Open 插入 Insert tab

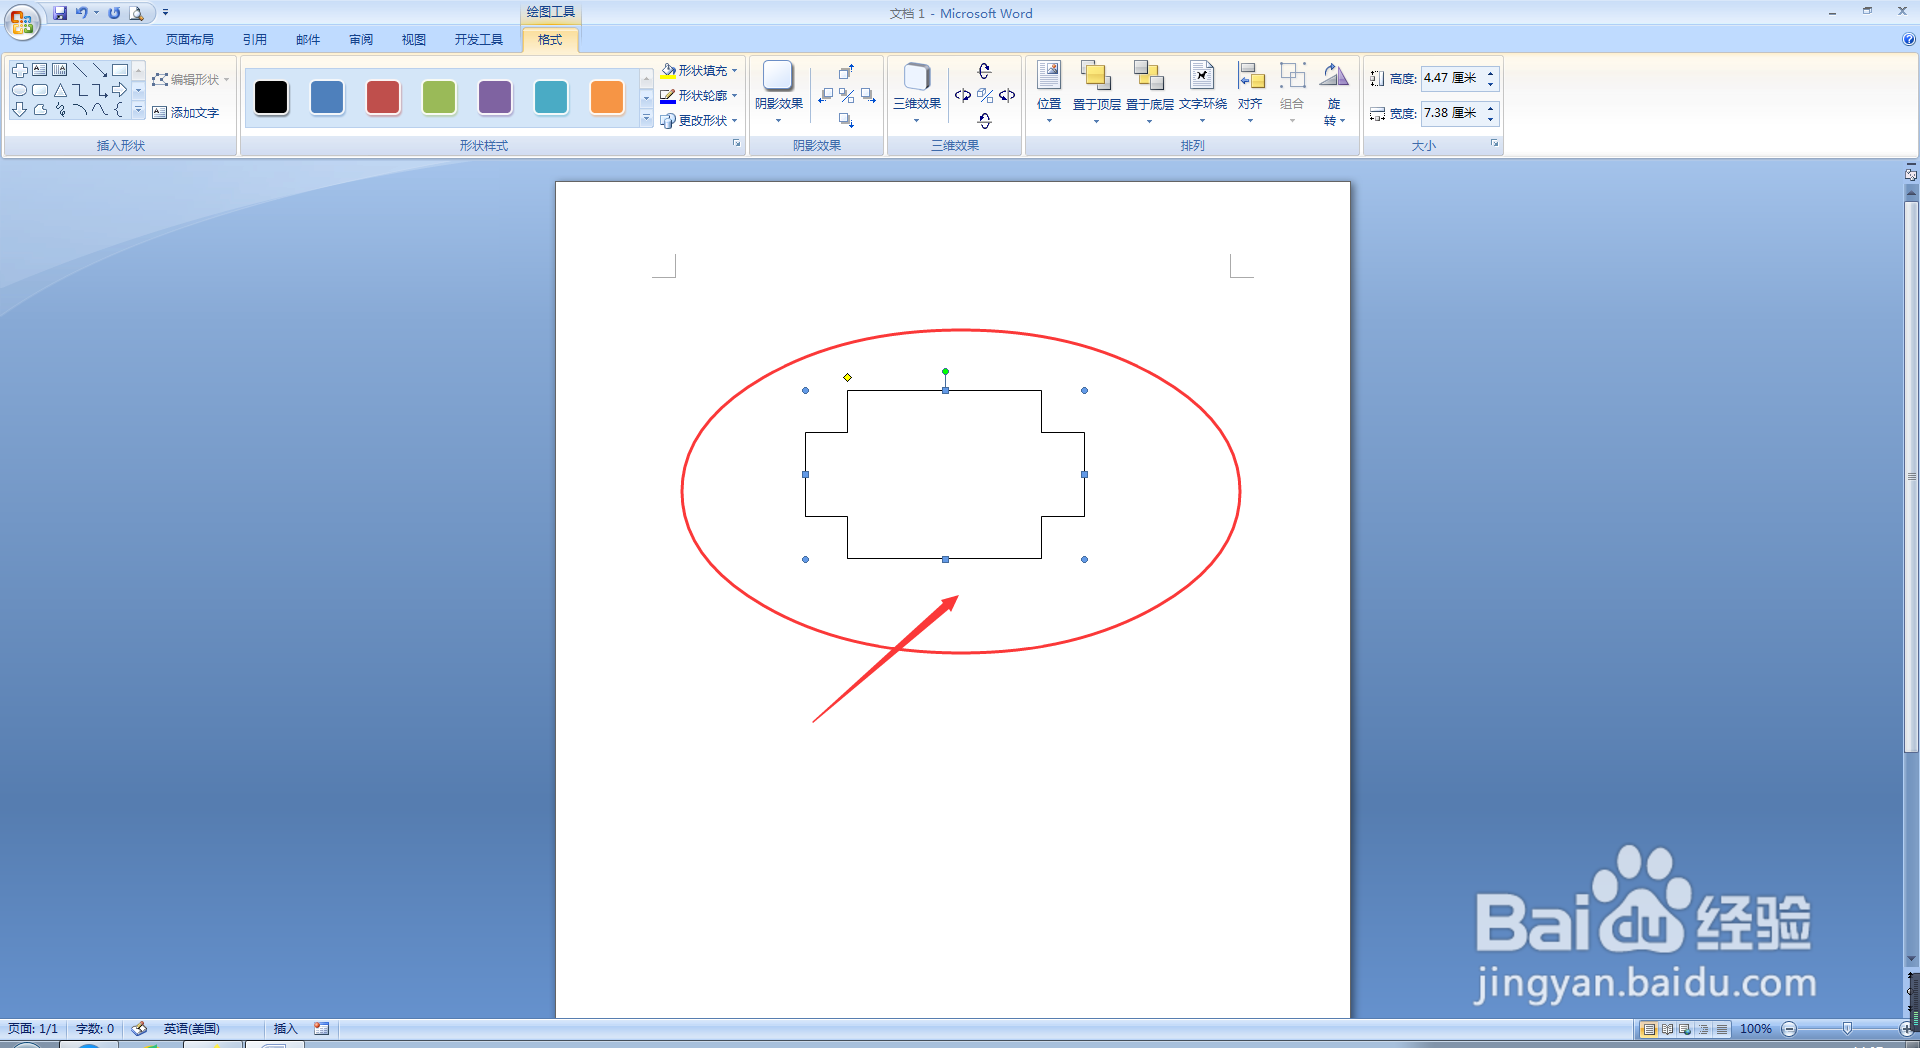click(124, 40)
